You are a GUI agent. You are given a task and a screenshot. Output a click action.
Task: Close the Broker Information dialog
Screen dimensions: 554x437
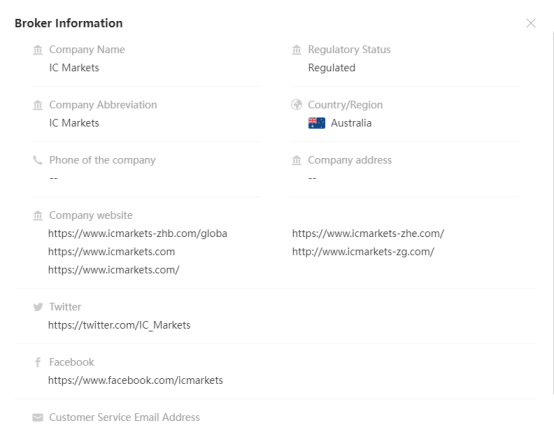[x=530, y=23]
